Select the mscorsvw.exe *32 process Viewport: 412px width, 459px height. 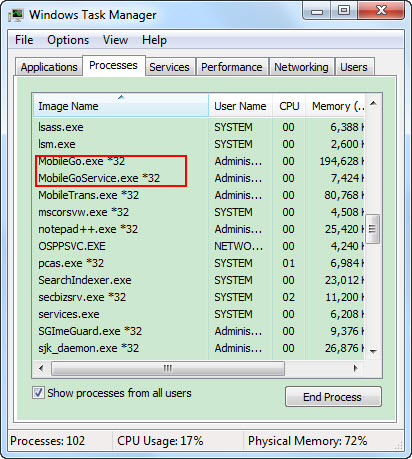(199, 212)
